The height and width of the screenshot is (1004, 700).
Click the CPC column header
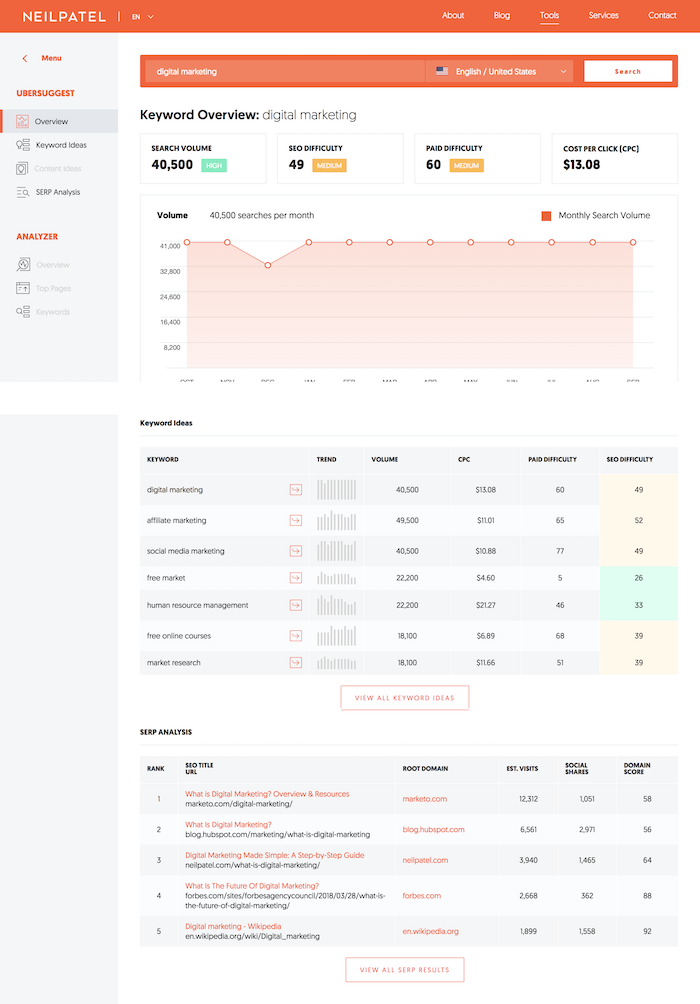click(x=464, y=460)
